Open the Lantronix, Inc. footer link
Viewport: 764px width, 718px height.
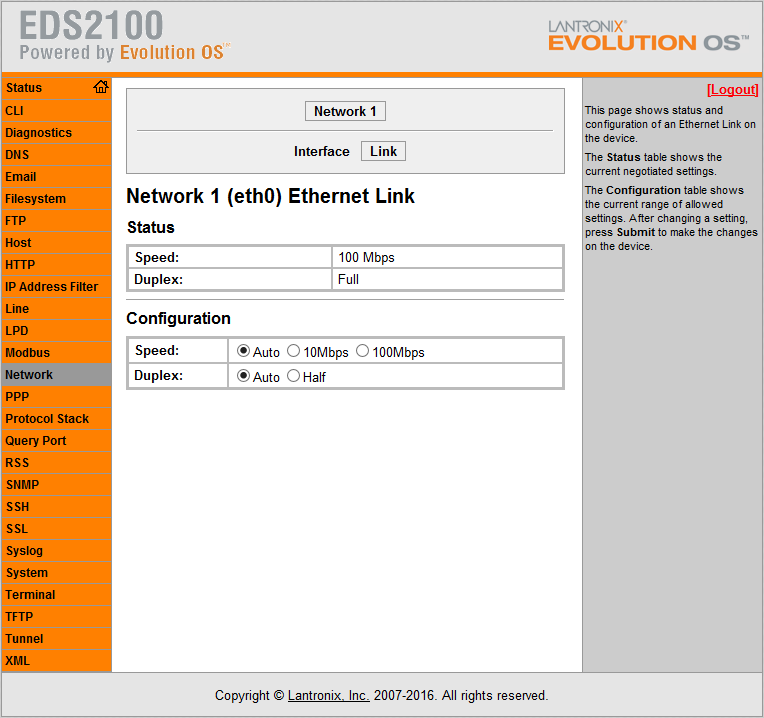pyautogui.click(x=328, y=695)
